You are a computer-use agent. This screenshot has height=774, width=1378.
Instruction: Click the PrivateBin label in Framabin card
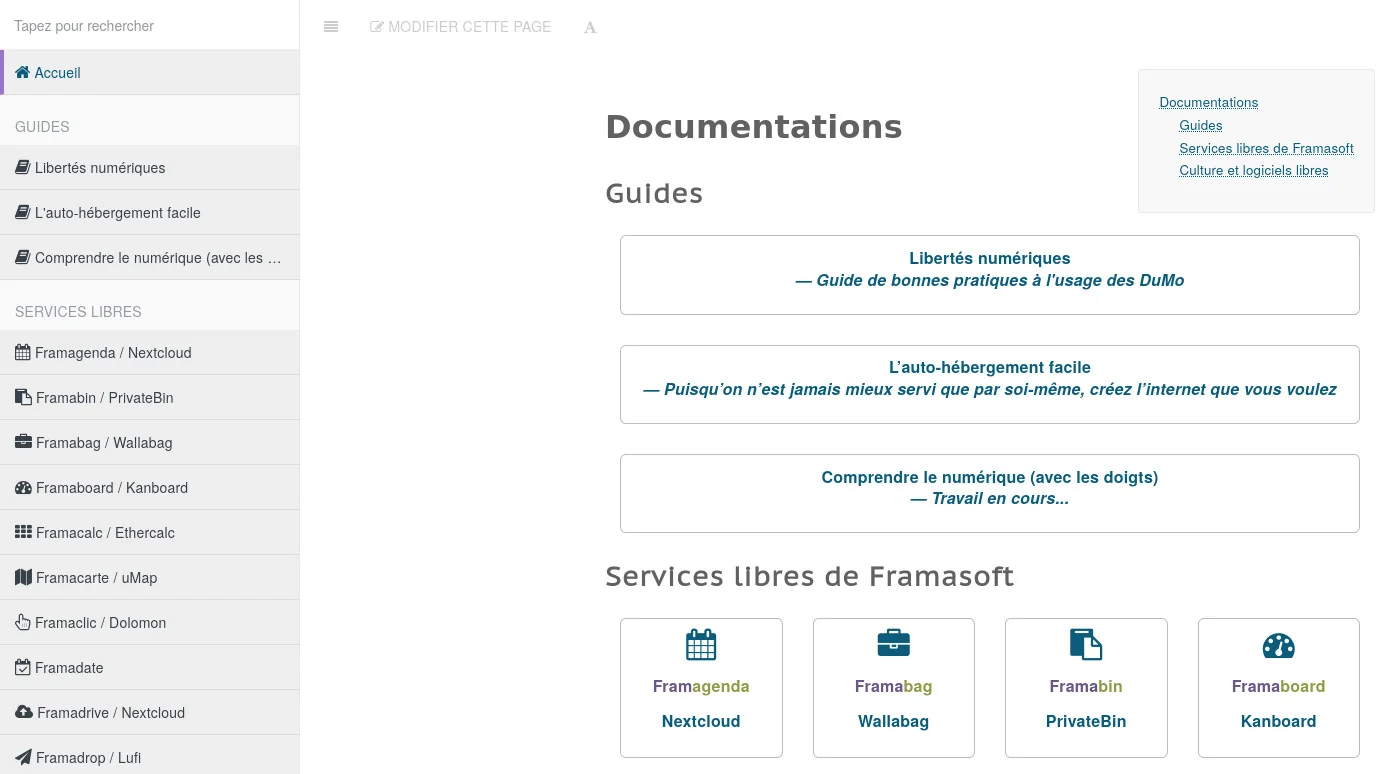[x=1086, y=722]
